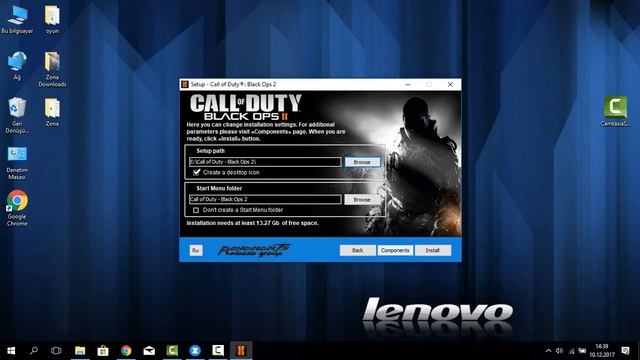Open the Zona folder icon
Viewport: 640px width, 360px height.
pos(52,112)
